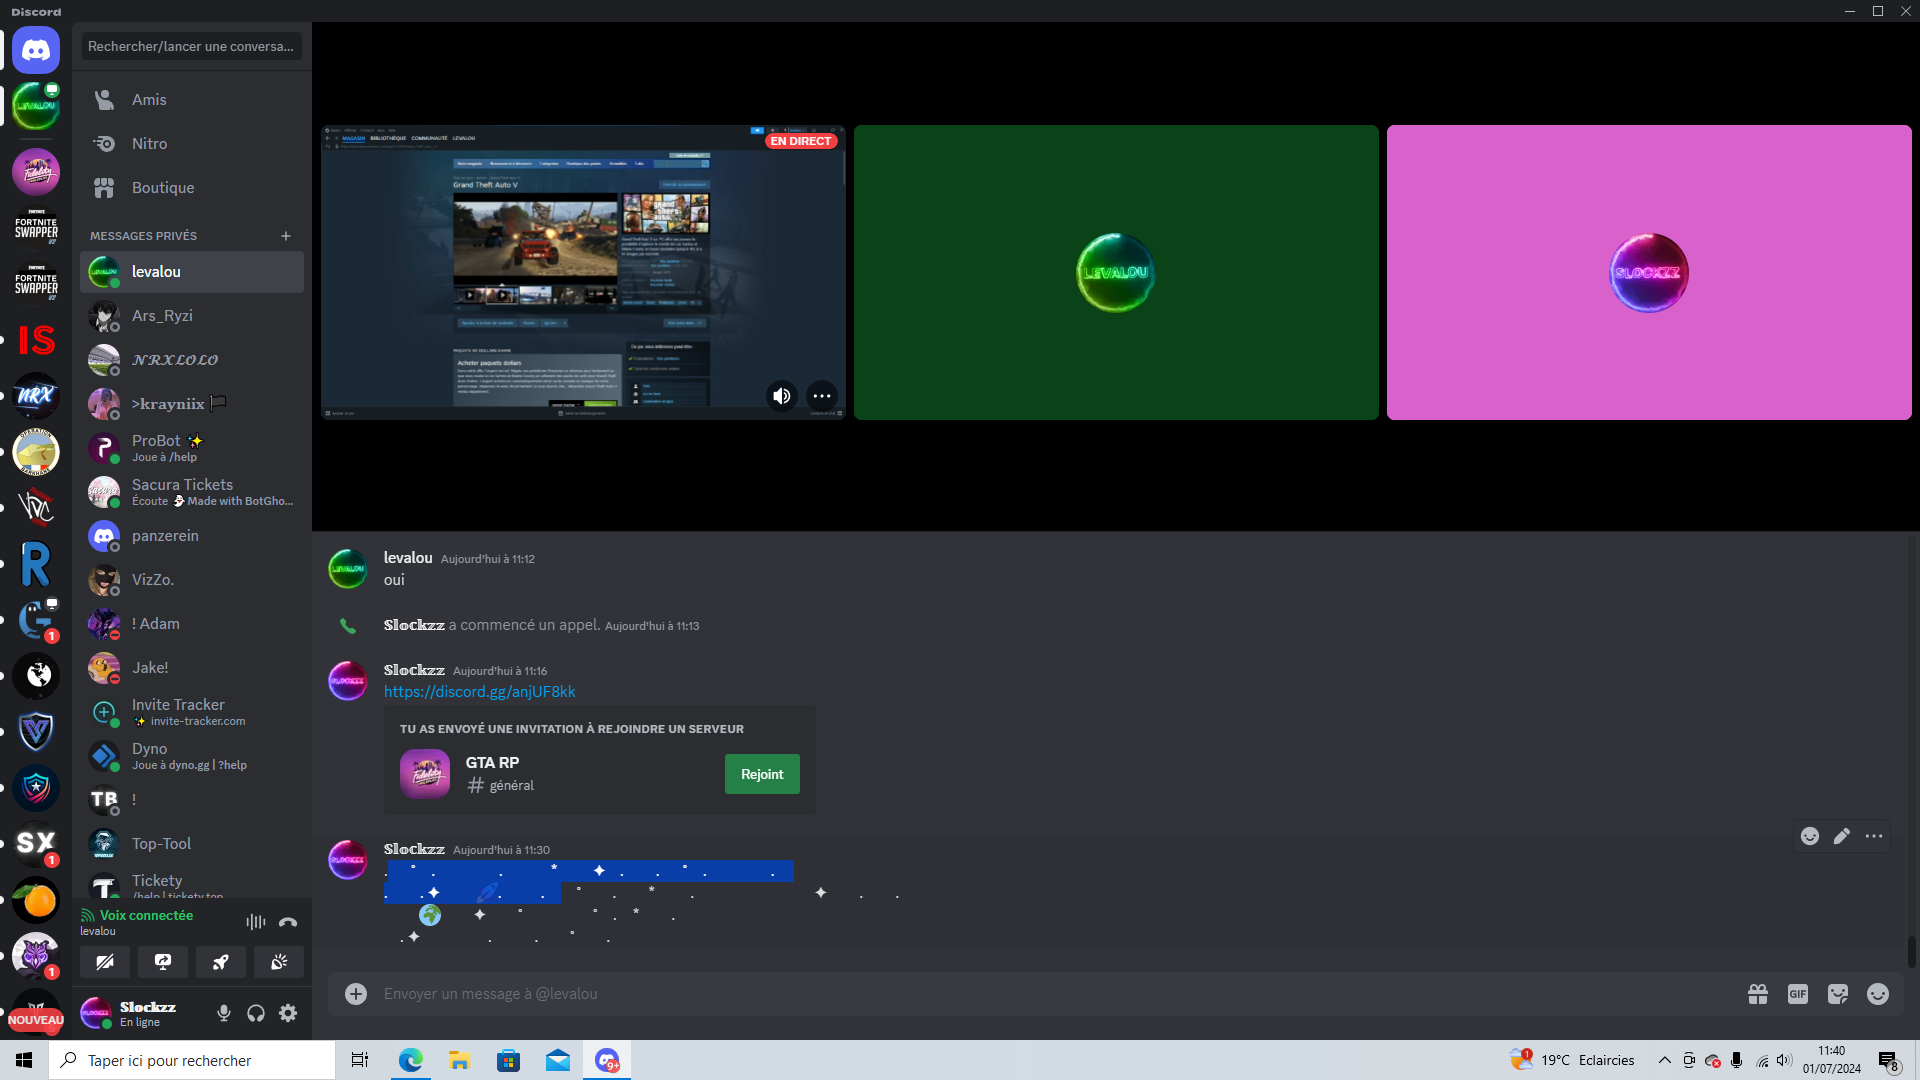Launch an activity with rocket icon
Image resolution: width=1920 pixels, height=1080 pixels.
click(x=221, y=962)
